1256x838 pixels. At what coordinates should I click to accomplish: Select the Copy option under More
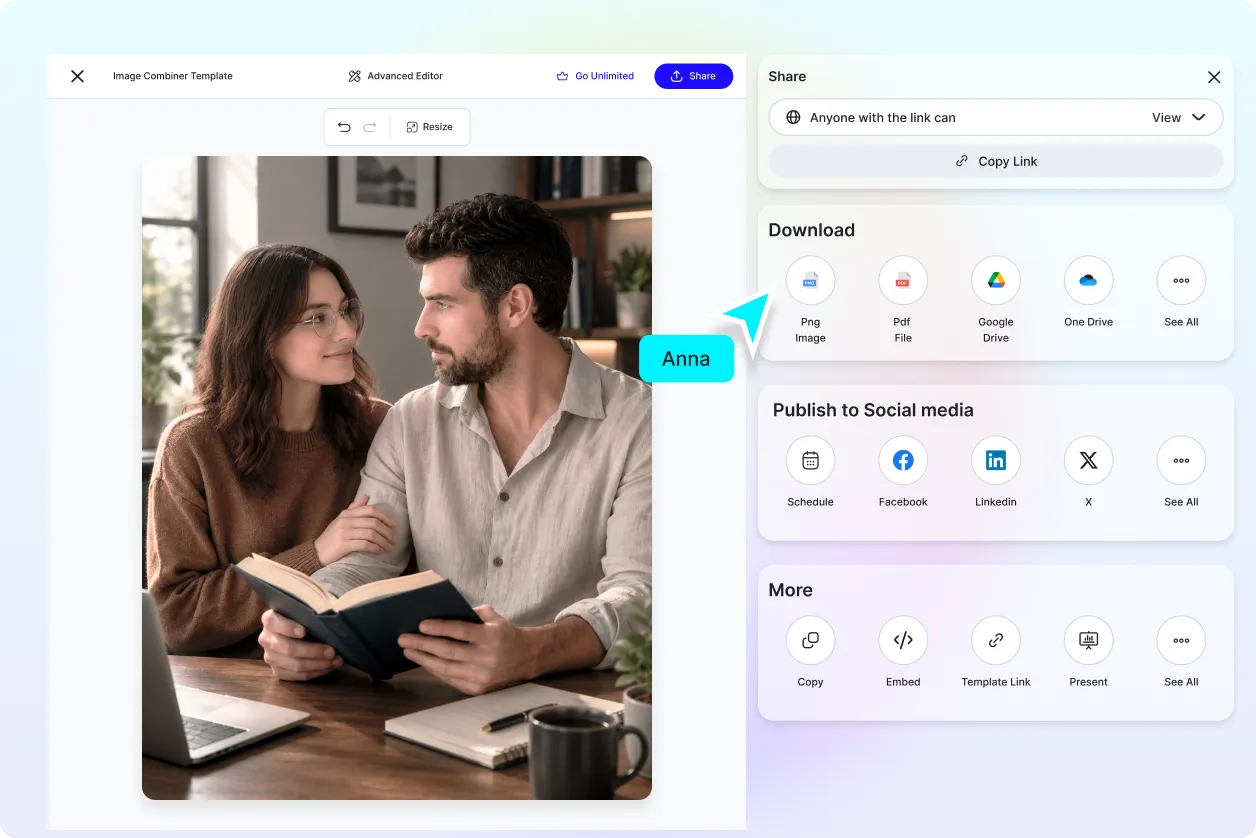pyautogui.click(x=810, y=641)
